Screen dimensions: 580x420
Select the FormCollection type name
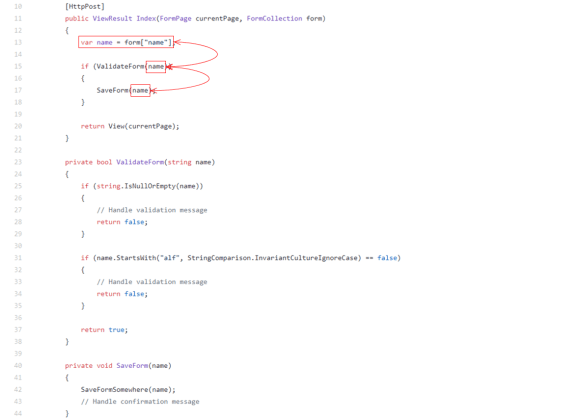(274, 19)
